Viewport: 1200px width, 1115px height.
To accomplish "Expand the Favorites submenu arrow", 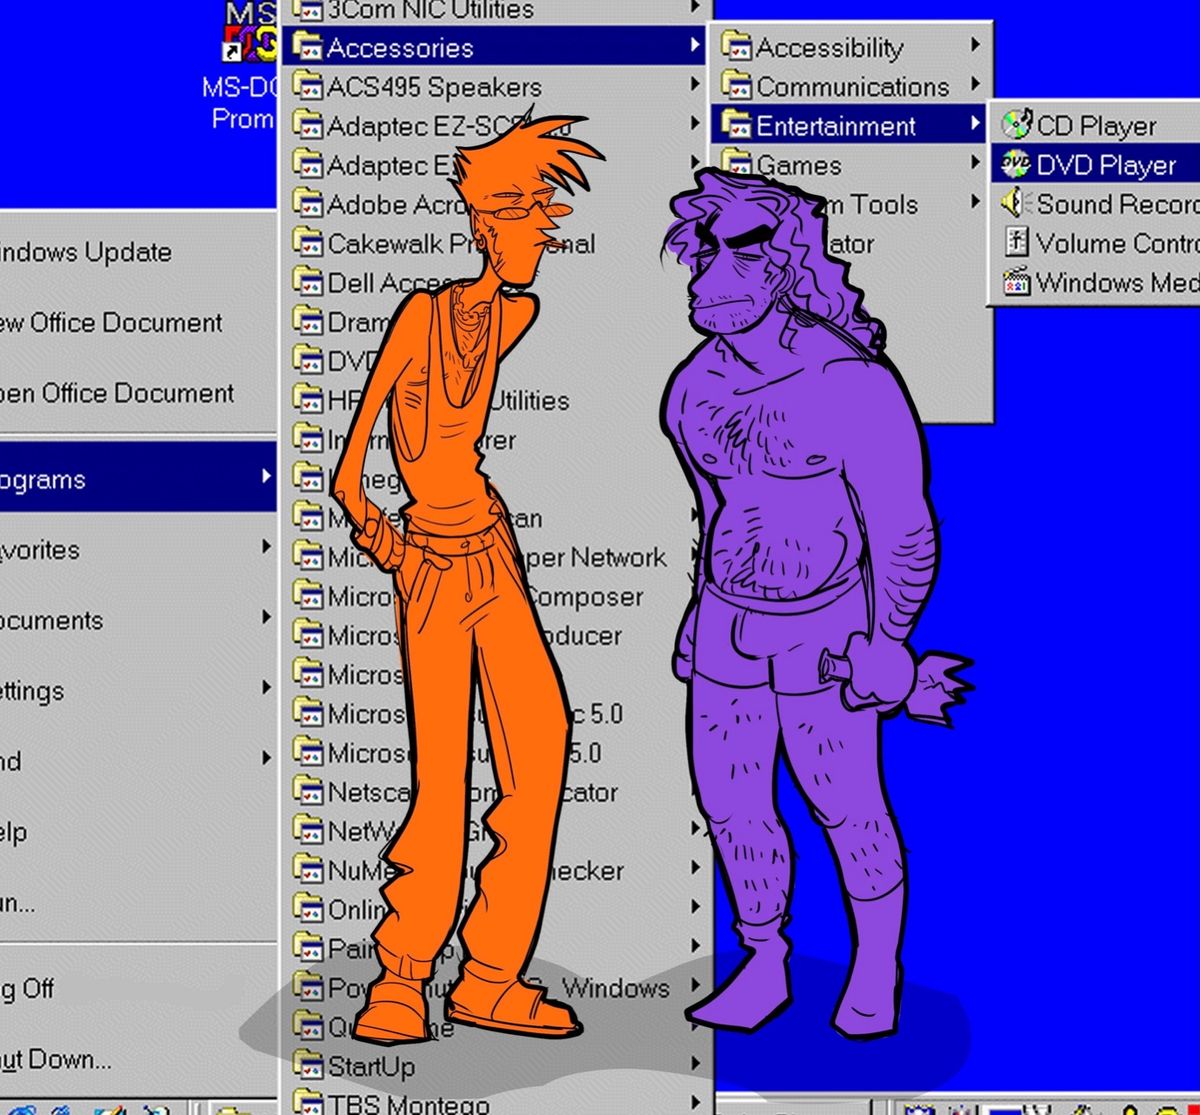I will 266,546.
